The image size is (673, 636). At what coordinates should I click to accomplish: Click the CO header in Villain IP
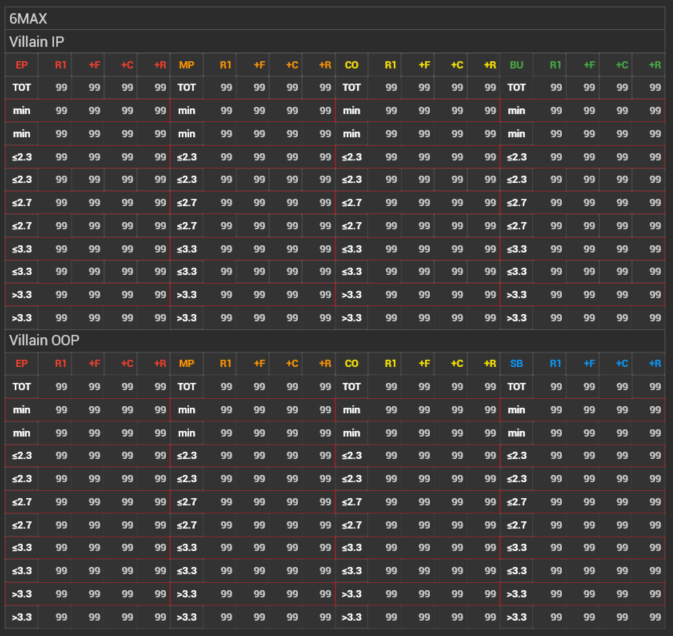coord(352,65)
